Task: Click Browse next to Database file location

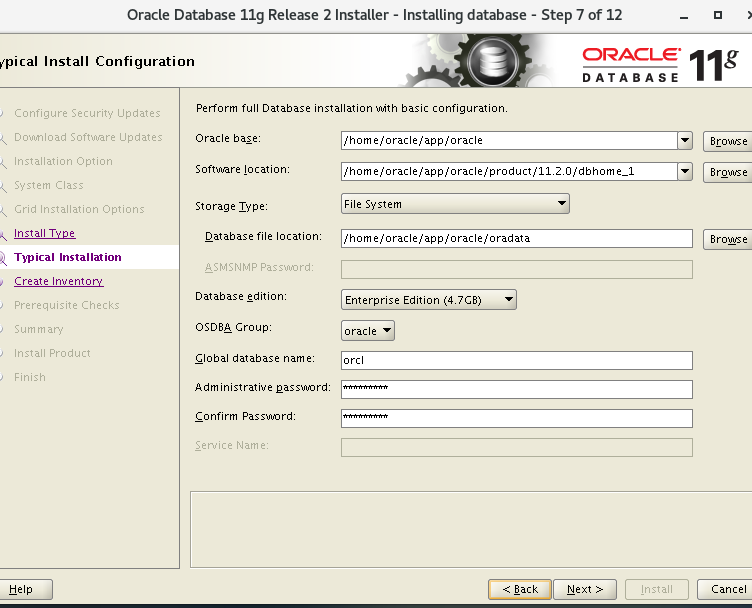Action: tap(728, 239)
